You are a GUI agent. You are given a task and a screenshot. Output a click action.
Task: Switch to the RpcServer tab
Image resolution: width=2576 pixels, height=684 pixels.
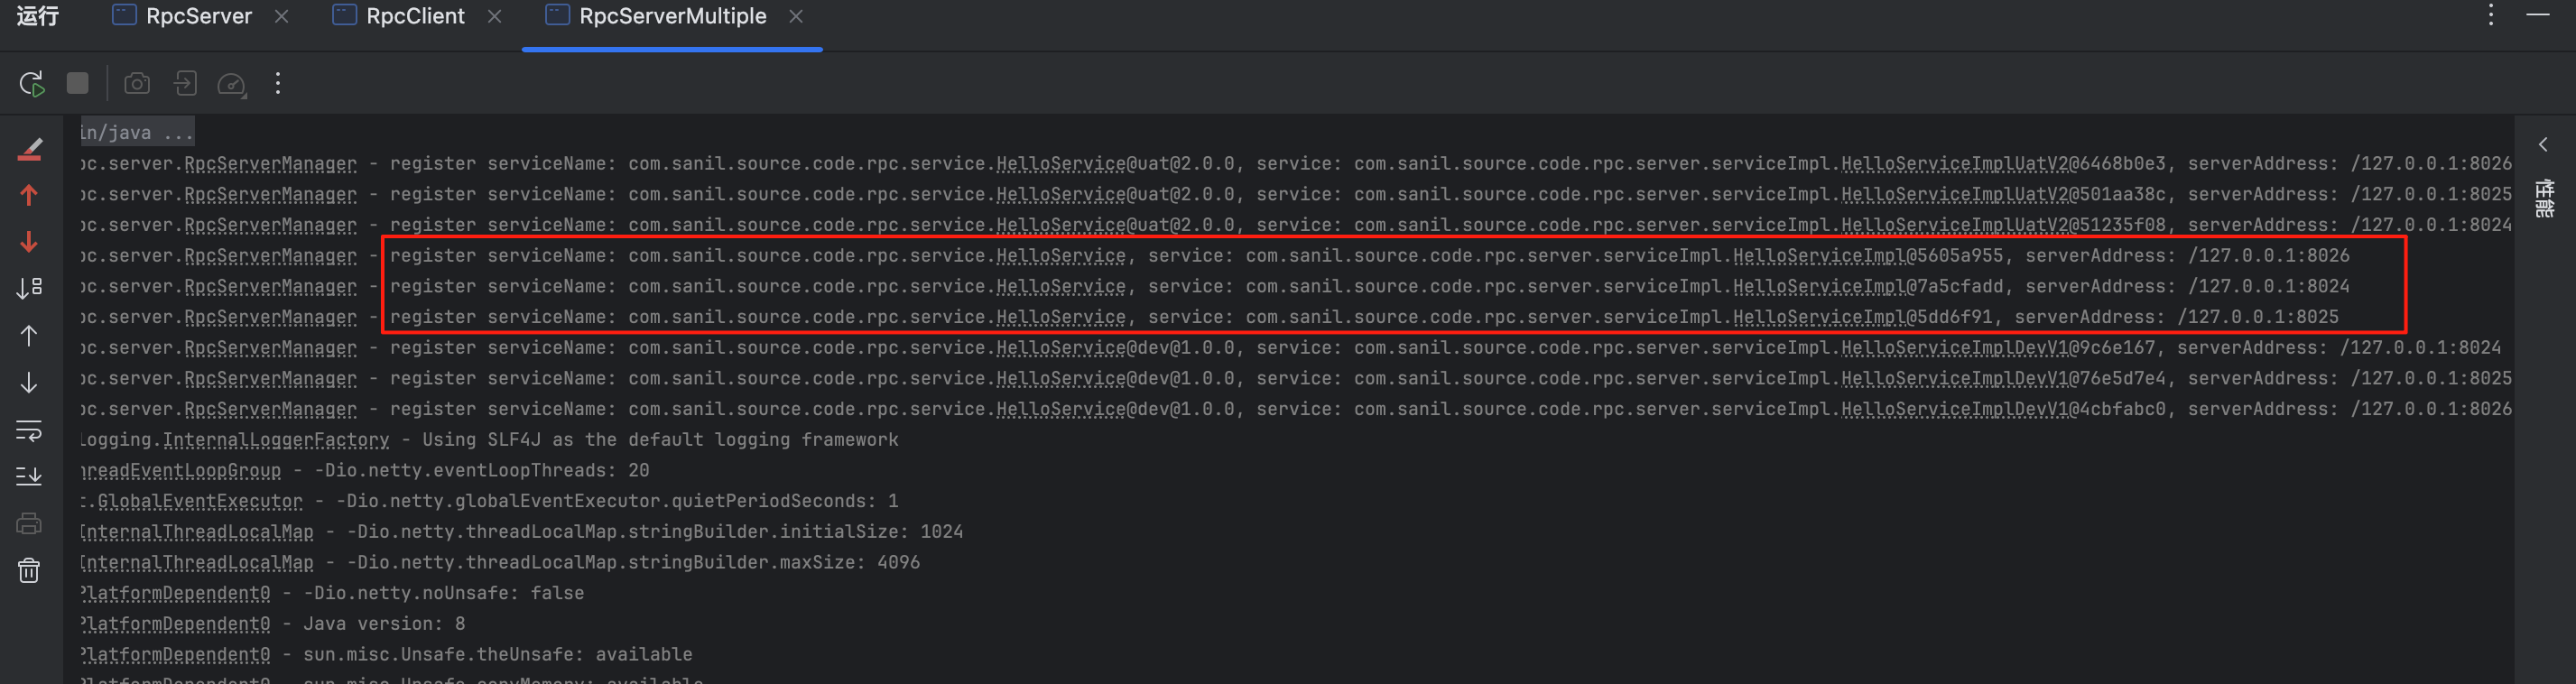[x=198, y=16]
